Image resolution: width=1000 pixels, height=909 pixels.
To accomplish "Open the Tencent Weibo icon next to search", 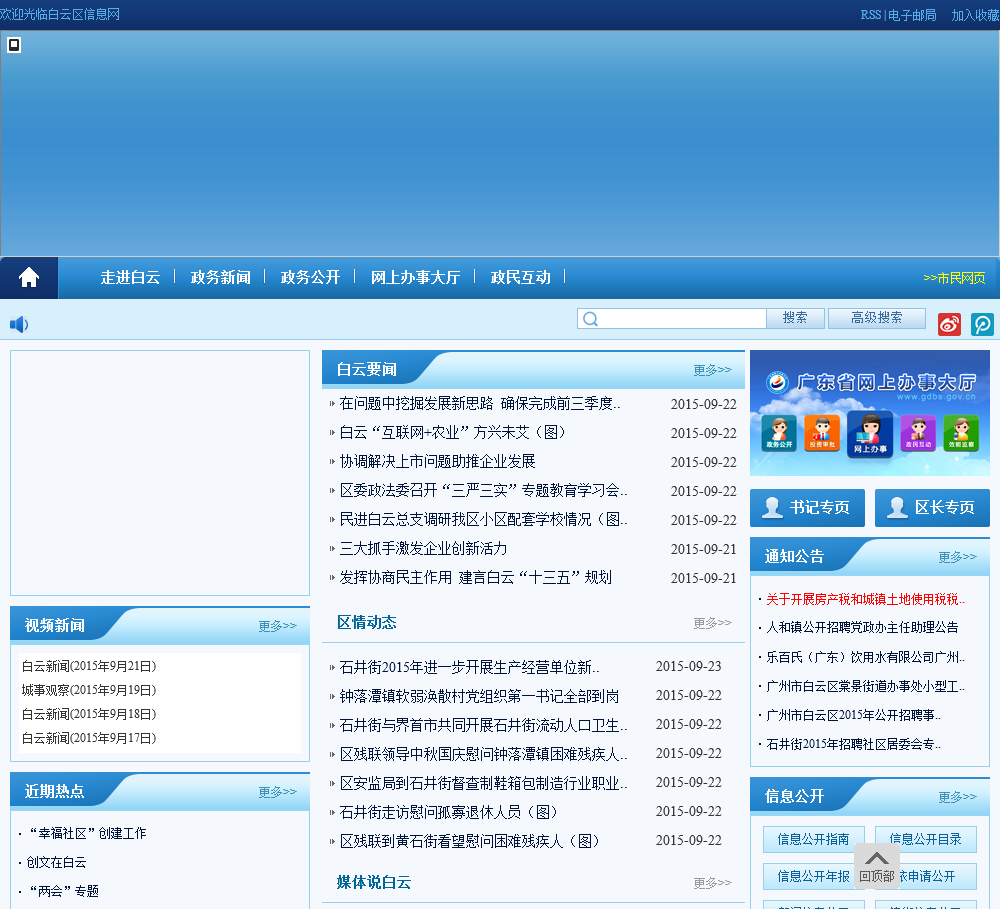I will (982, 324).
